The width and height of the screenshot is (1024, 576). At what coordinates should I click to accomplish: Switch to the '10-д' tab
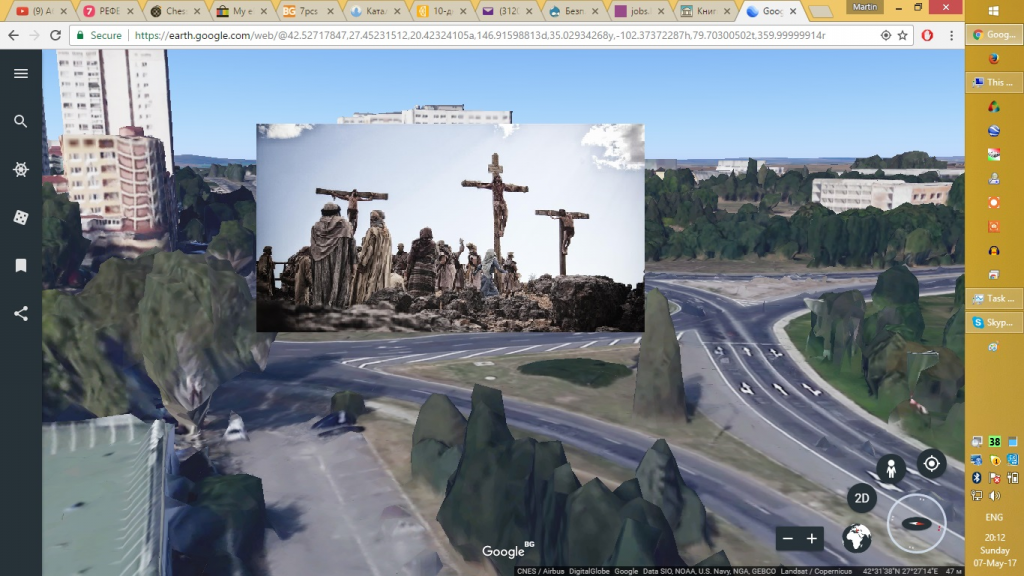pos(441,11)
